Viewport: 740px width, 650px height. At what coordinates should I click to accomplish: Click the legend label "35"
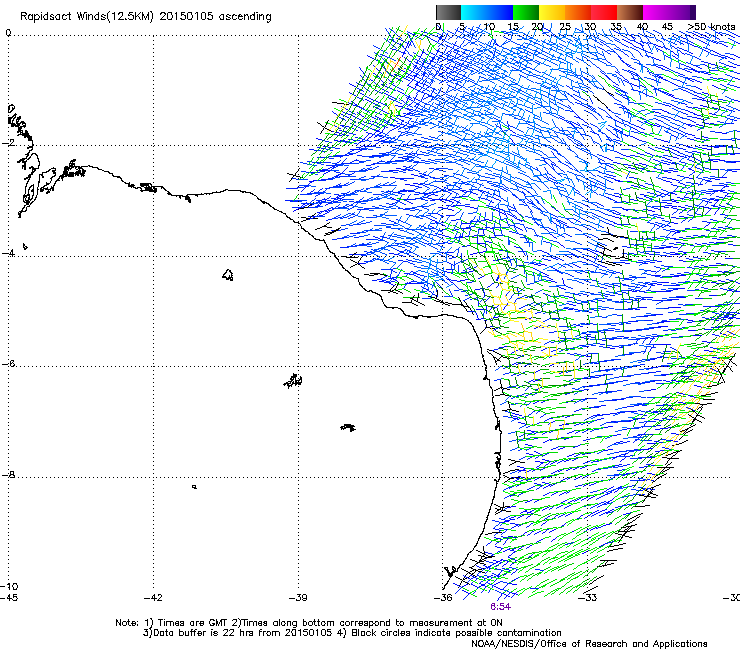click(x=616, y=26)
